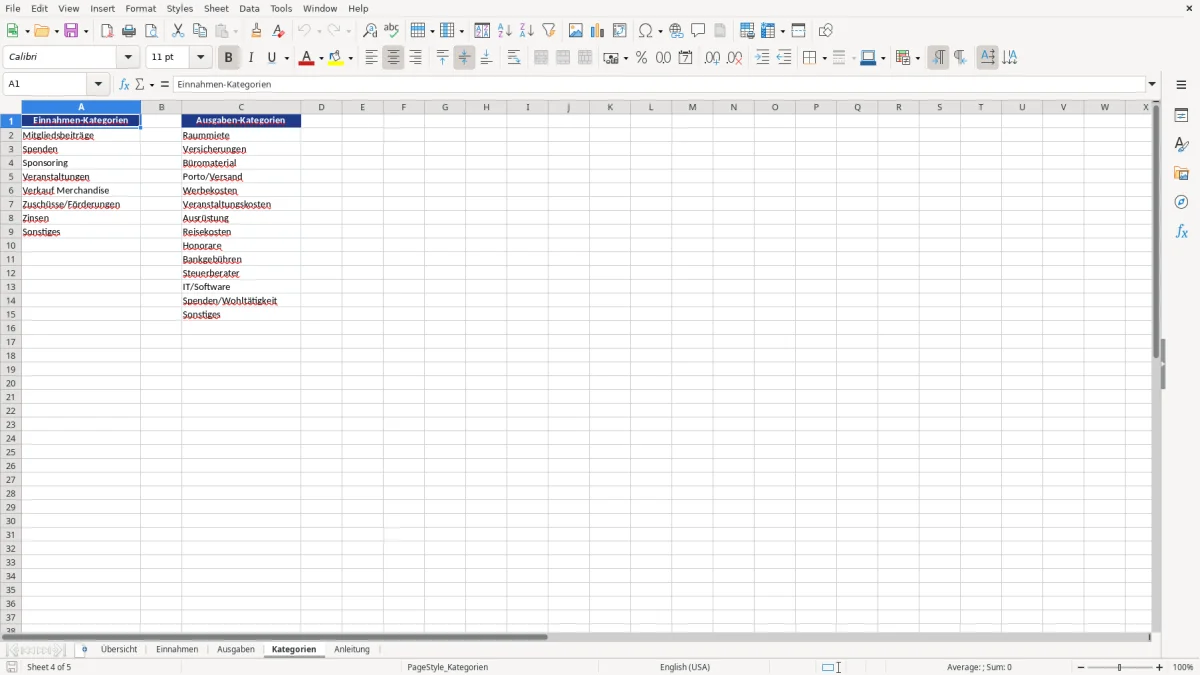
Task: Toggle the AutoFilter funnel icon
Action: tap(548, 31)
